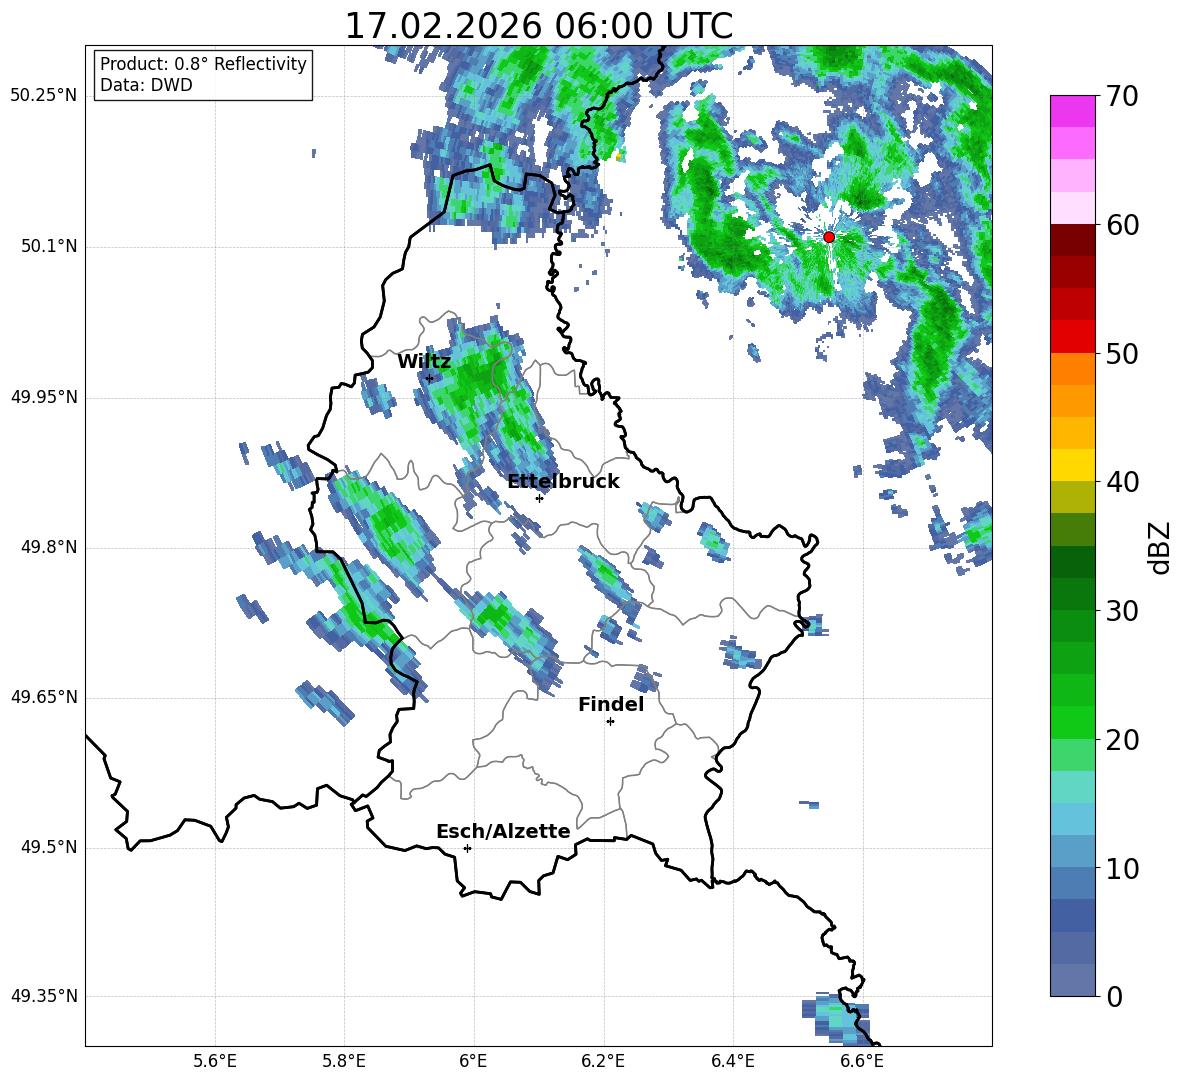Click the Findel station cross marker
Image resolution: width=1184 pixels, height=1081 pixels.
point(610,722)
